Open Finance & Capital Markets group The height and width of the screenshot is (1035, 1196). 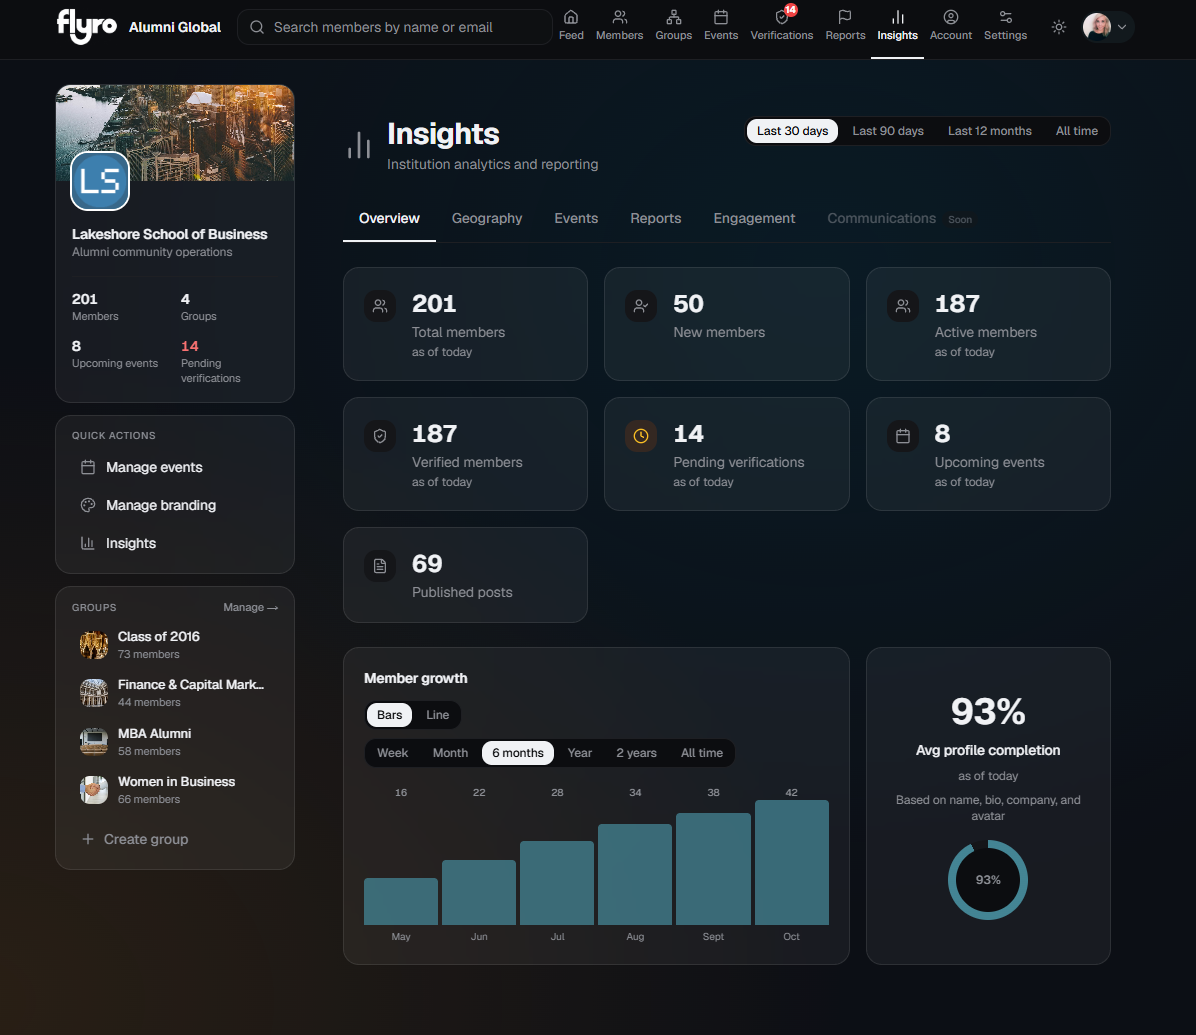point(175,693)
